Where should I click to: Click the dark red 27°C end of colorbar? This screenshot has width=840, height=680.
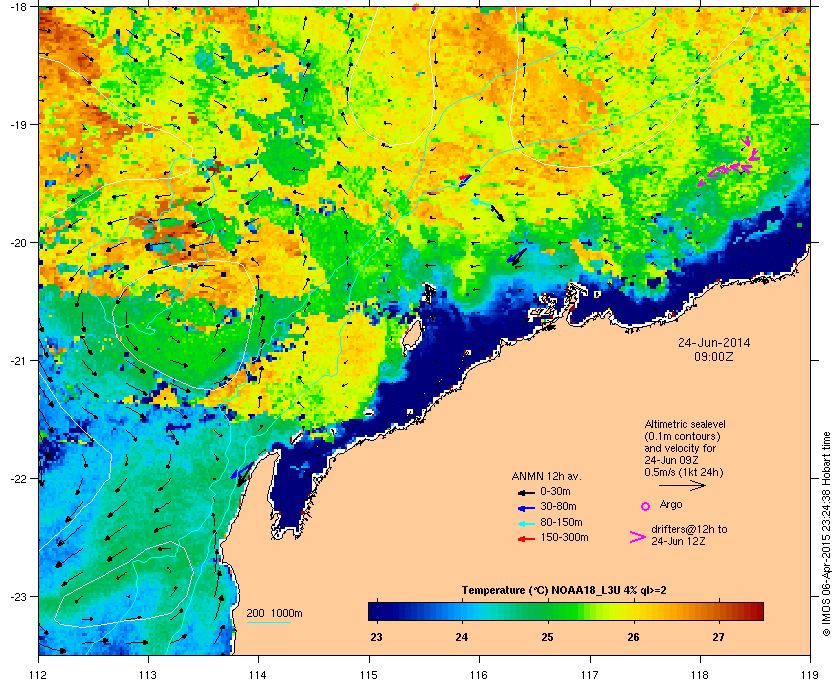pyautogui.click(x=755, y=611)
